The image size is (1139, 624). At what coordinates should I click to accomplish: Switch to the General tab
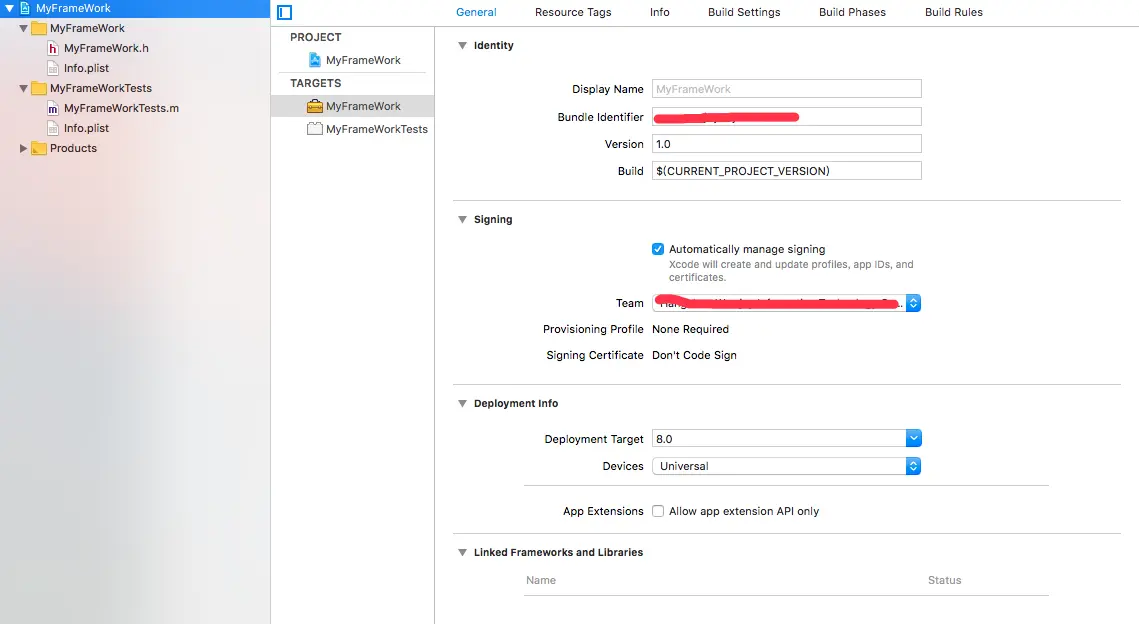pos(477,12)
